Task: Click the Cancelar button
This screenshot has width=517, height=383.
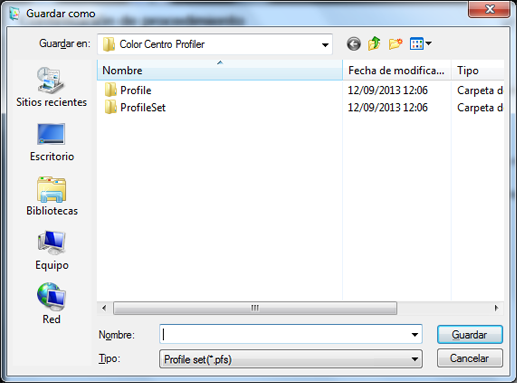Action: click(470, 358)
